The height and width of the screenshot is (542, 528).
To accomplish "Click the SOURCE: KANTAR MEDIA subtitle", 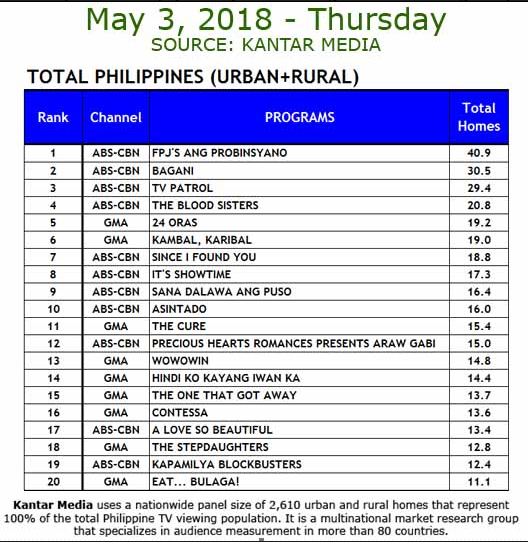I will pos(266,45).
